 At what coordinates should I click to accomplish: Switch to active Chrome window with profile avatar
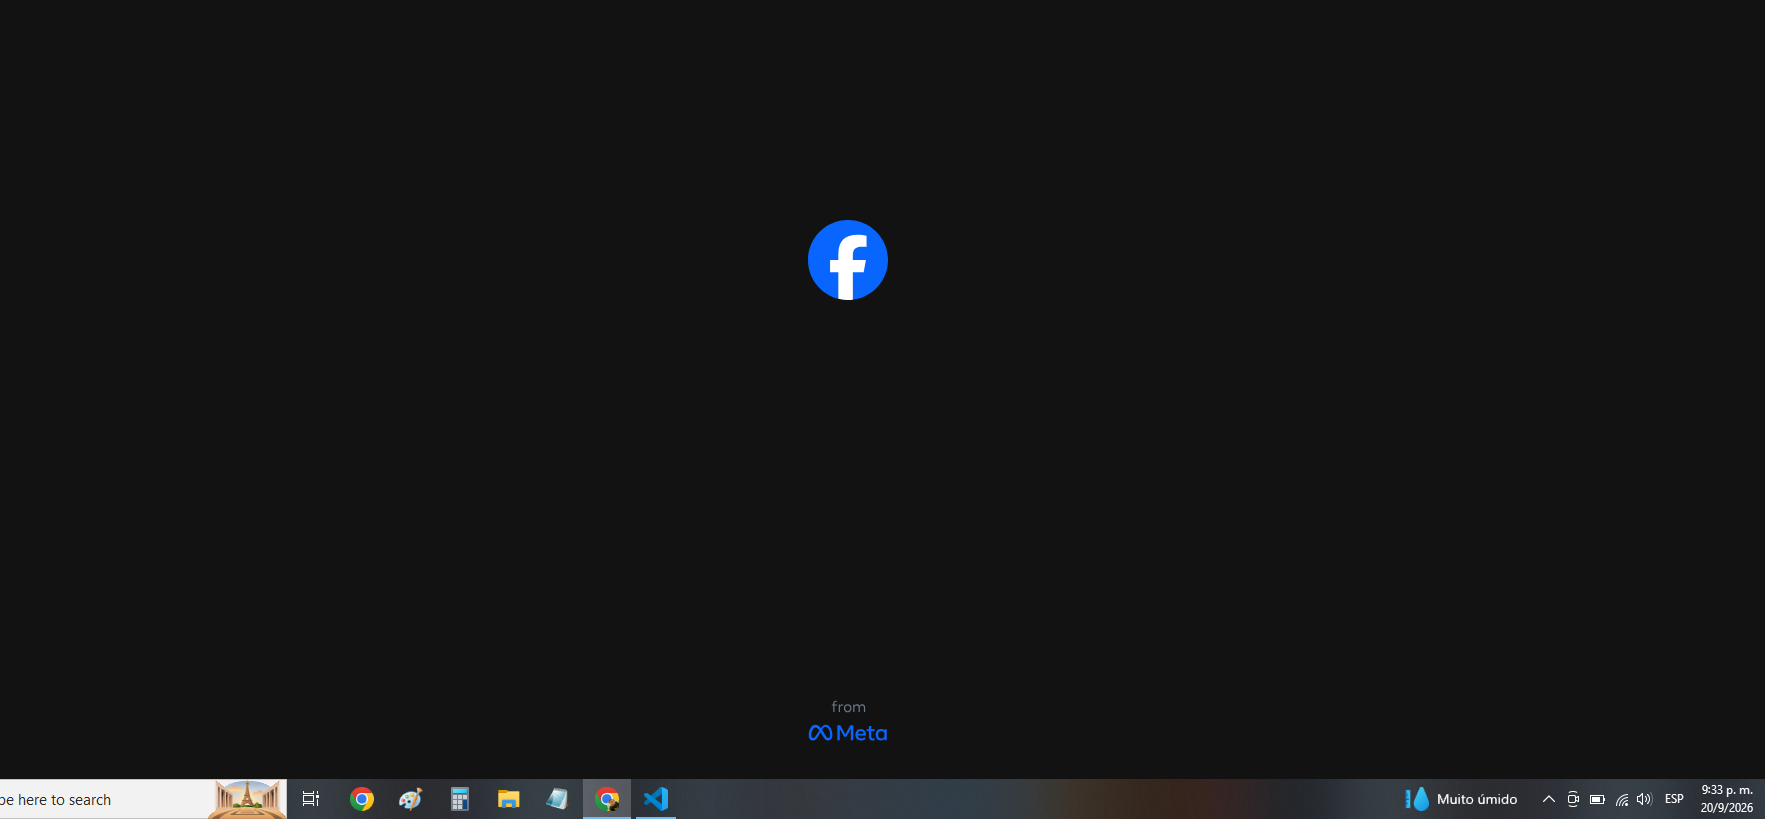(607, 799)
